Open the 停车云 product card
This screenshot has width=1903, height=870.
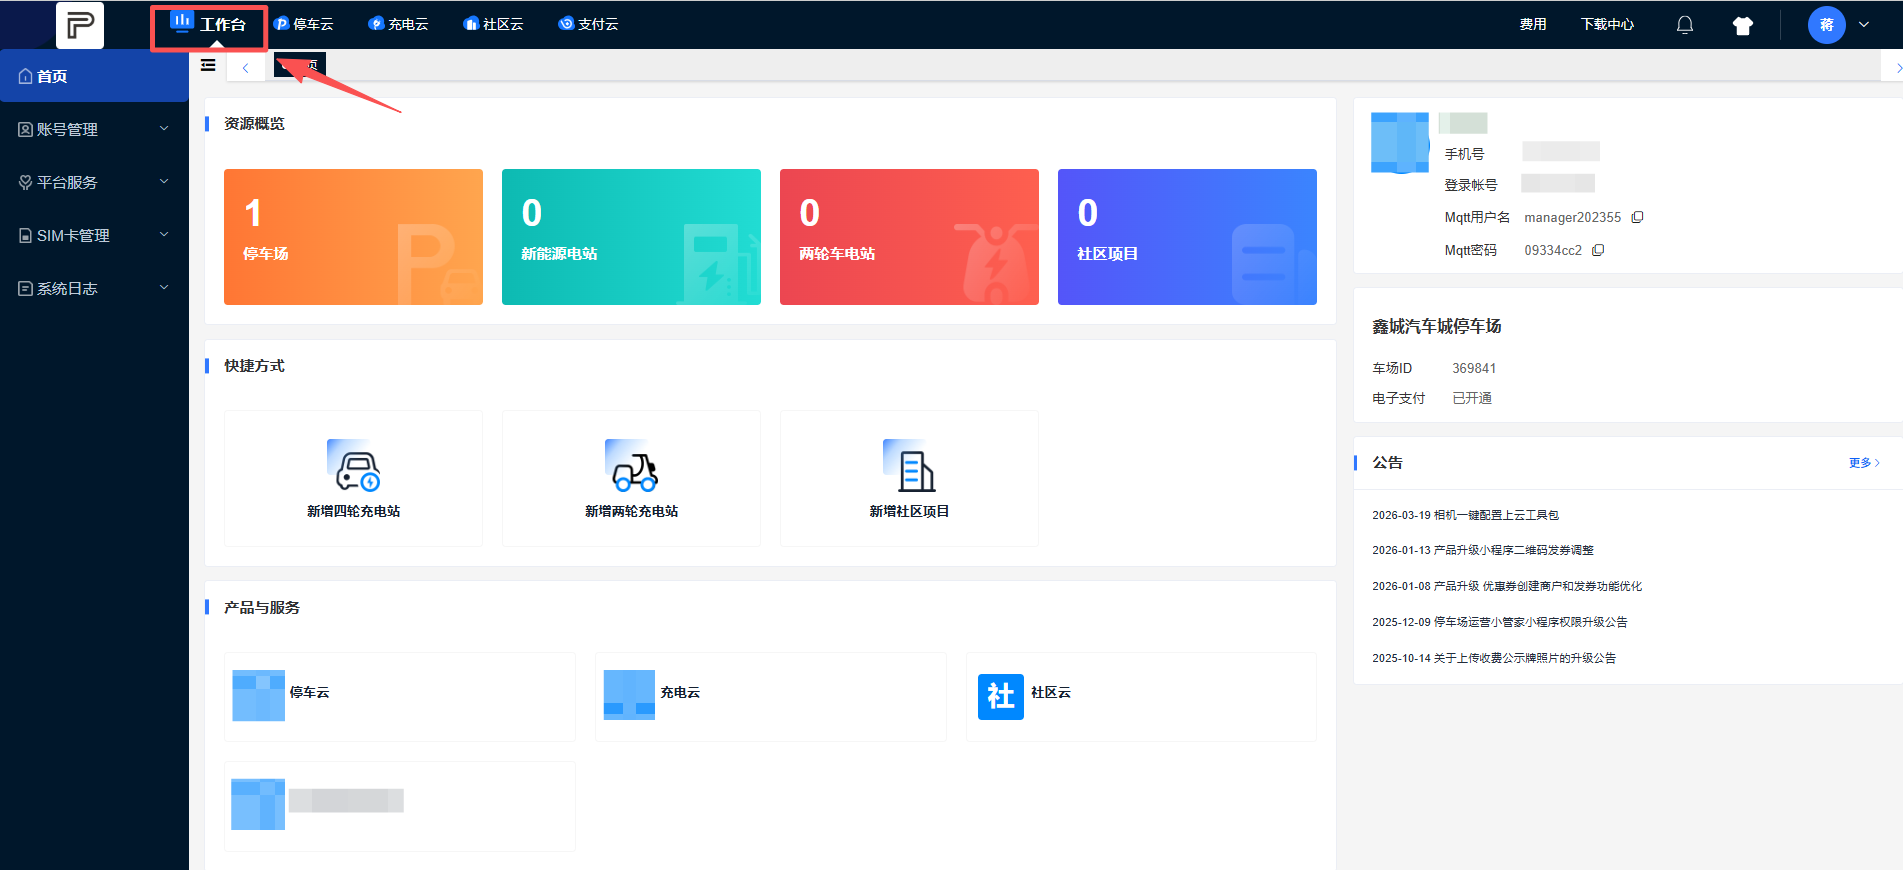(x=400, y=697)
